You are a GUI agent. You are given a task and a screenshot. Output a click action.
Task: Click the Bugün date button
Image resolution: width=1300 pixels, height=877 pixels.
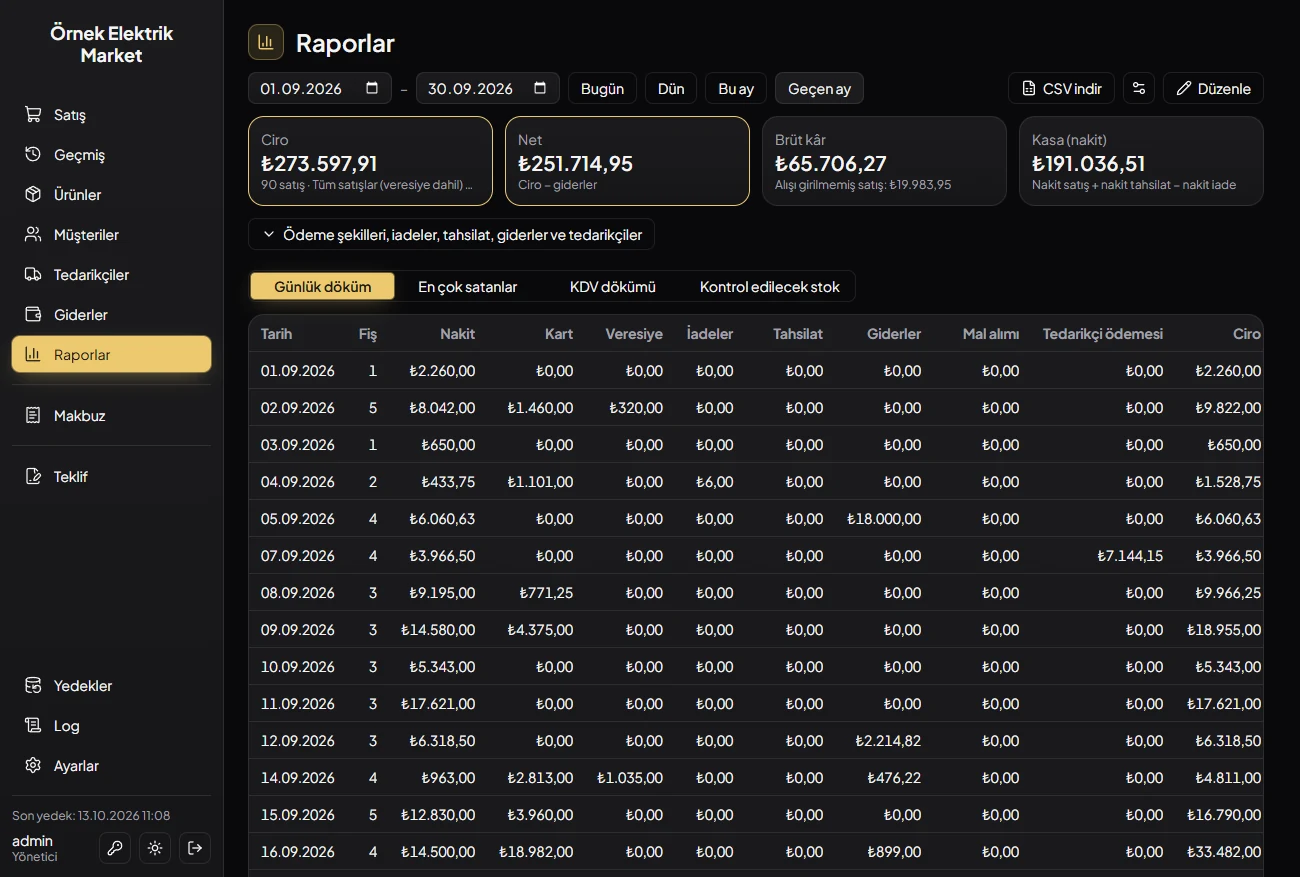(603, 88)
